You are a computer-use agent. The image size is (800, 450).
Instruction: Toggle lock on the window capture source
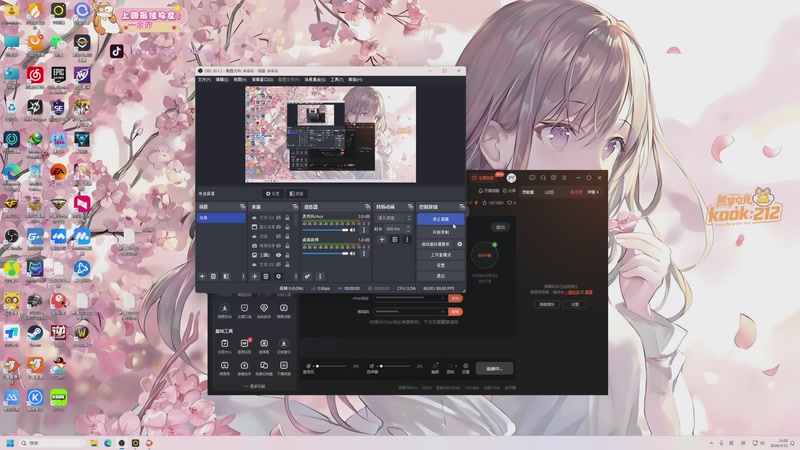(287, 227)
